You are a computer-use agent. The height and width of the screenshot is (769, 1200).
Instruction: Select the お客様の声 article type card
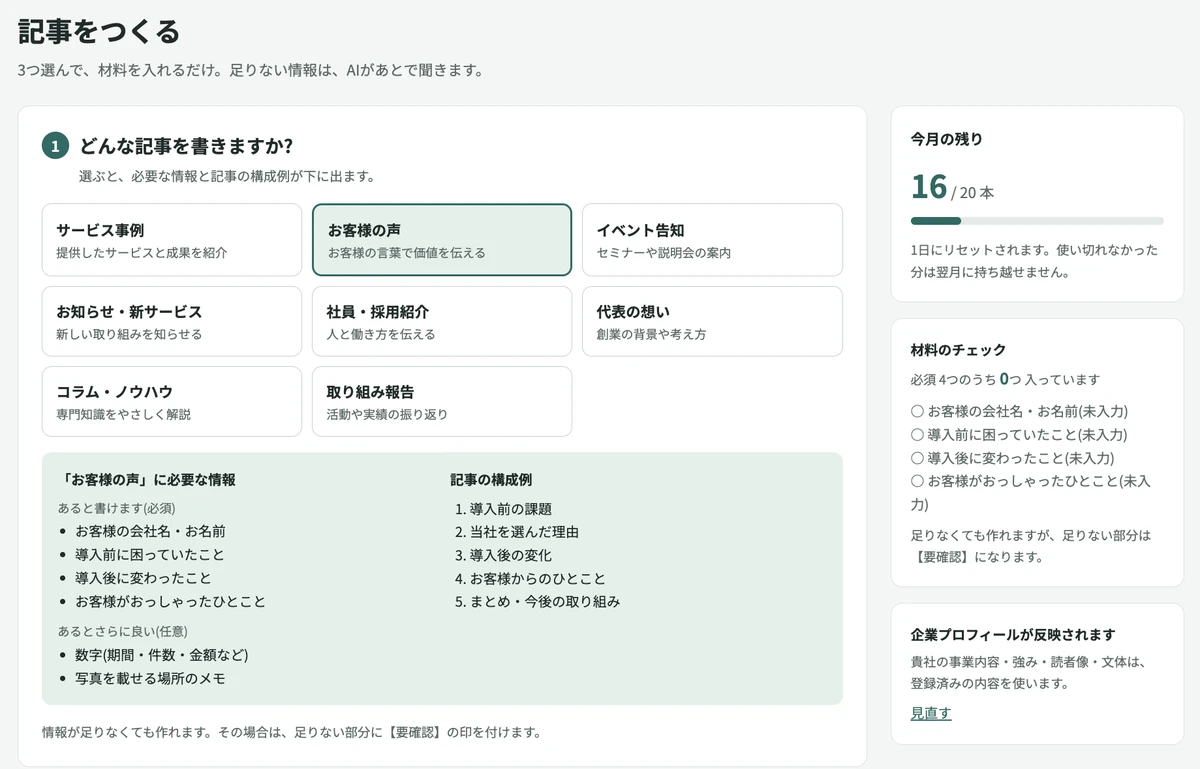pyautogui.click(x=442, y=240)
